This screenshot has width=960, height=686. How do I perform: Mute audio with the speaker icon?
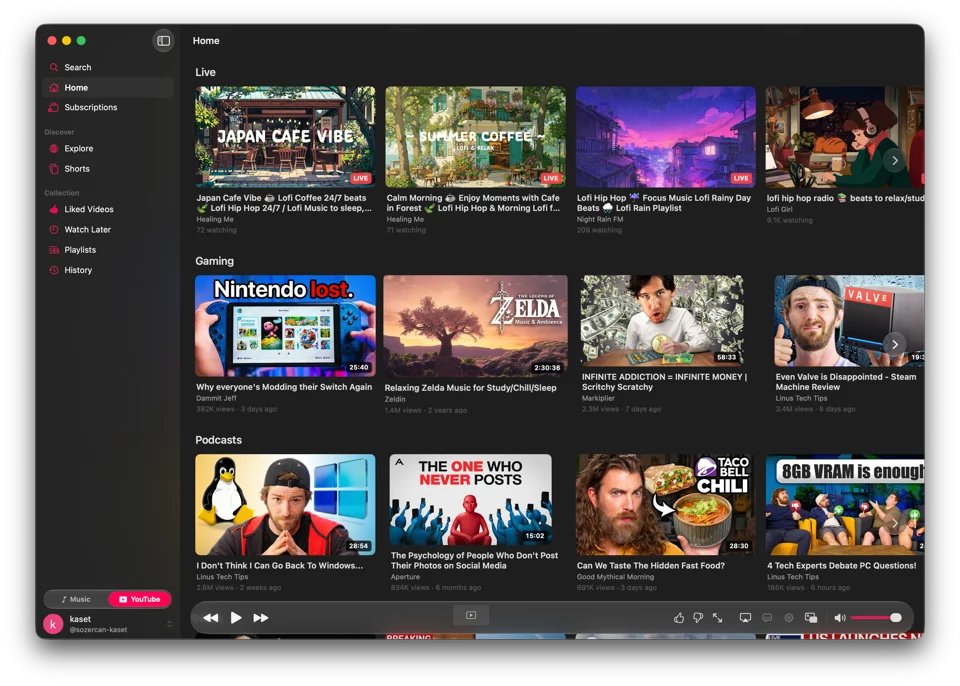coord(839,618)
